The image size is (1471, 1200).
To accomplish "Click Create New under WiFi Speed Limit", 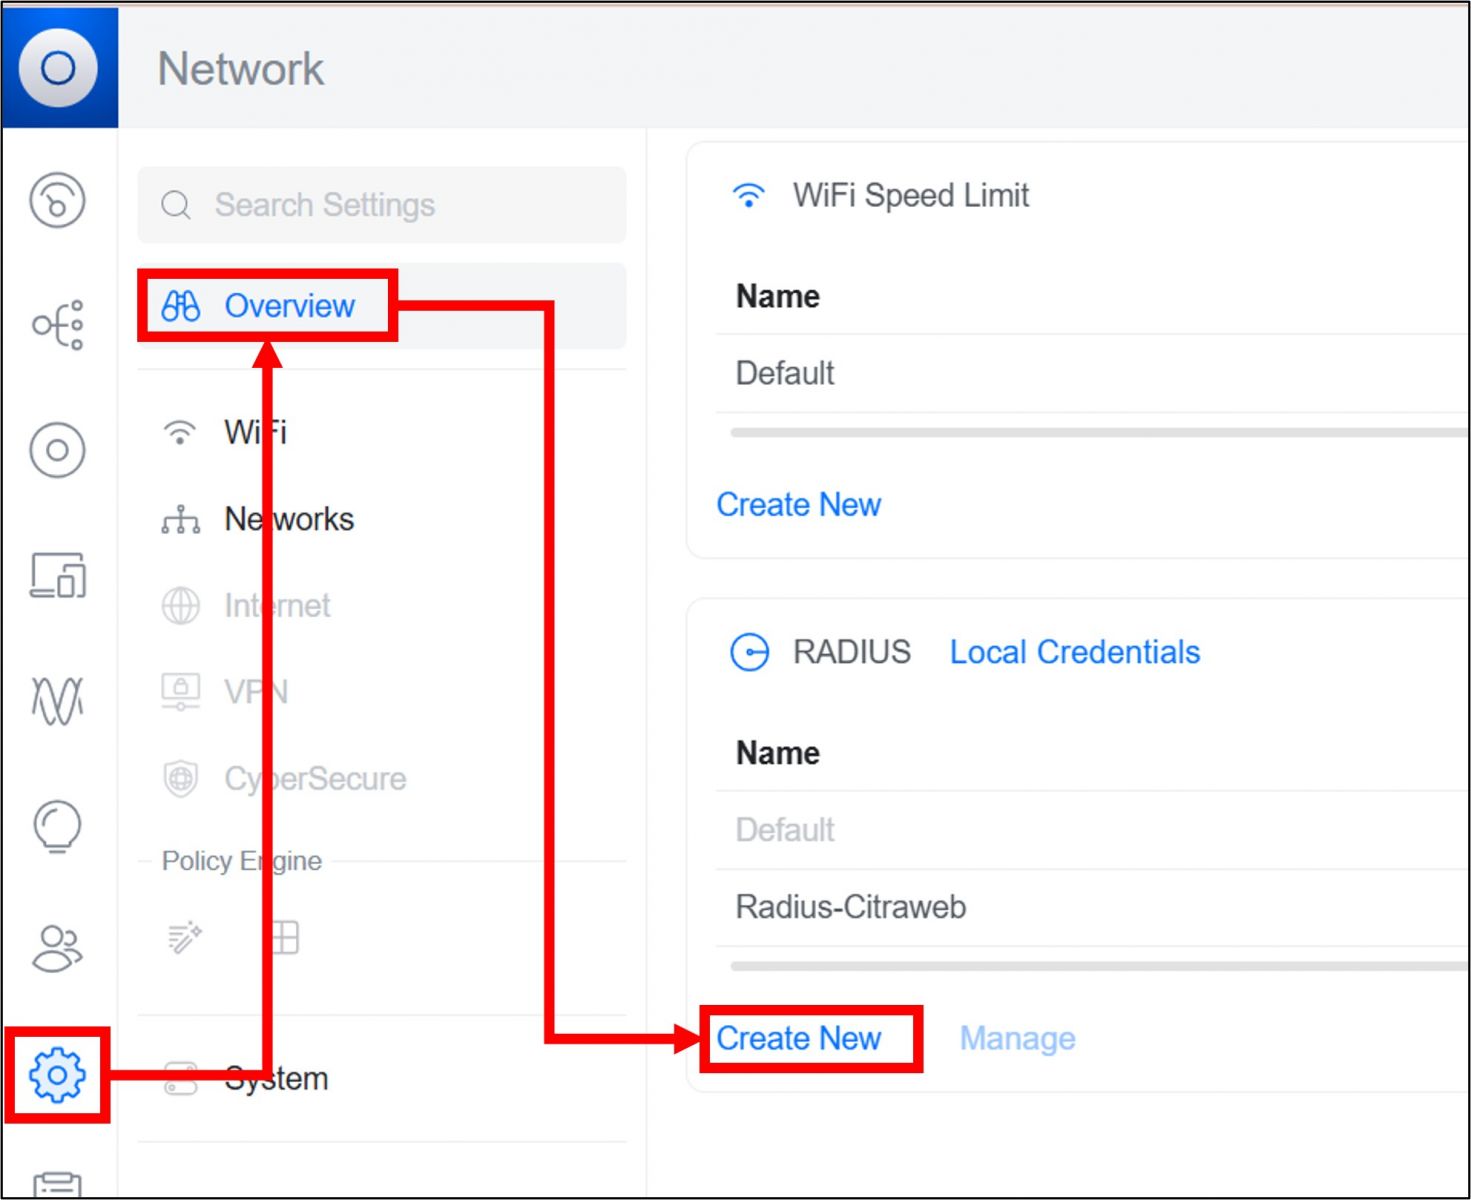I will (798, 505).
